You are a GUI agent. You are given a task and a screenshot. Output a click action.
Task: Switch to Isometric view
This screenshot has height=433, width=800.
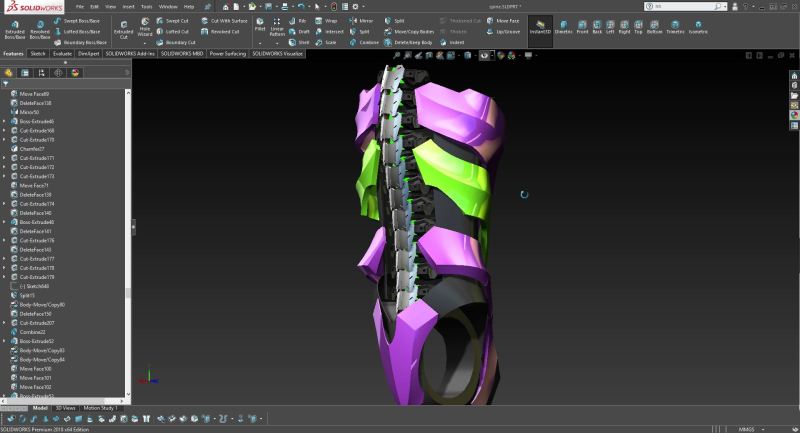[698, 27]
